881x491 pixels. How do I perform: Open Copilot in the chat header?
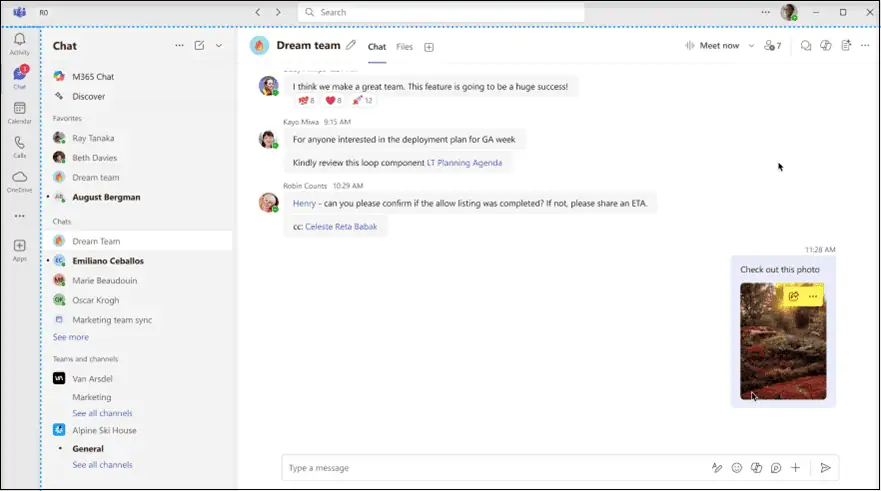click(x=826, y=46)
